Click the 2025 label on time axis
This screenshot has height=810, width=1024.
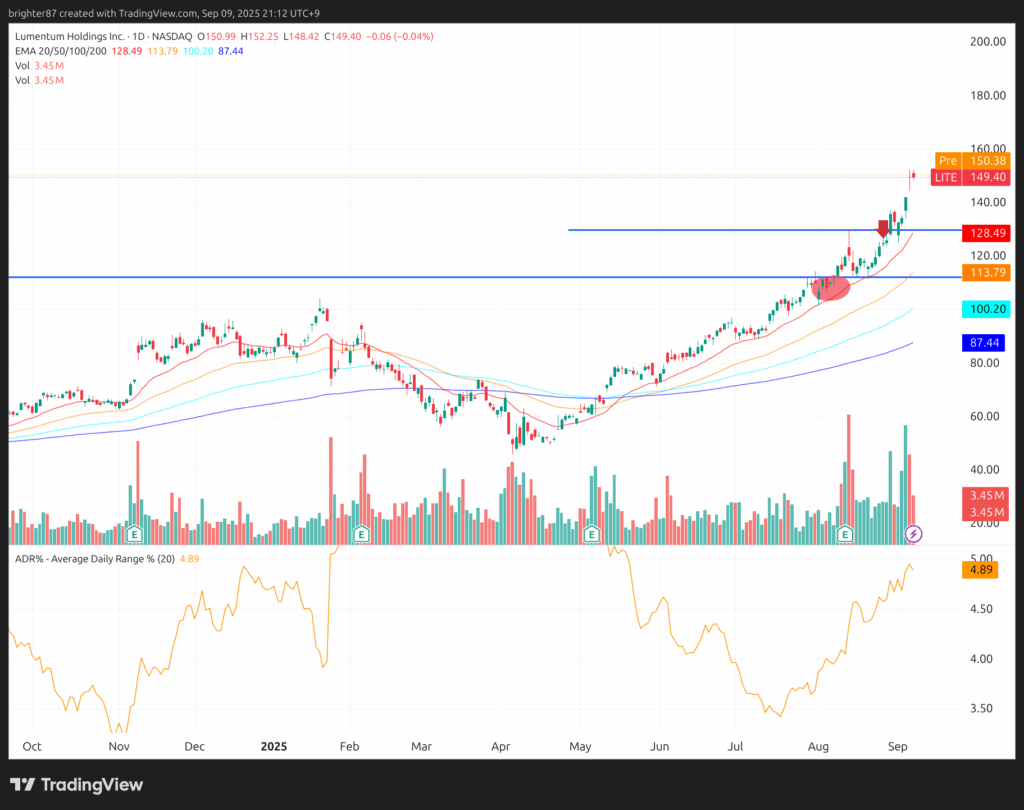pos(274,746)
